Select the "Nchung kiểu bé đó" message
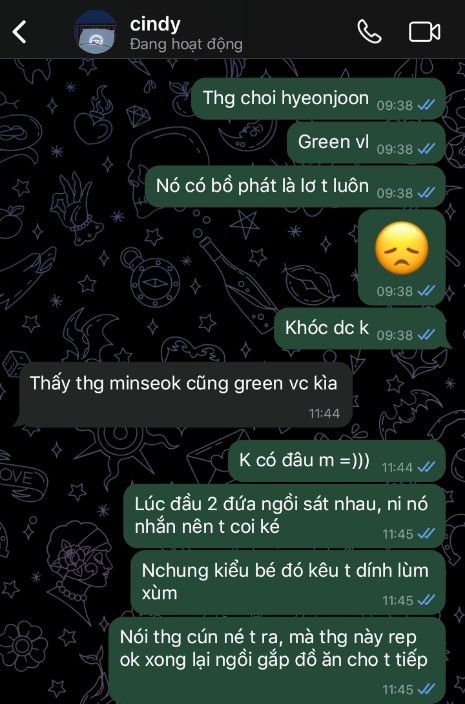Screen dimensions: 465x704 (x=288, y=582)
